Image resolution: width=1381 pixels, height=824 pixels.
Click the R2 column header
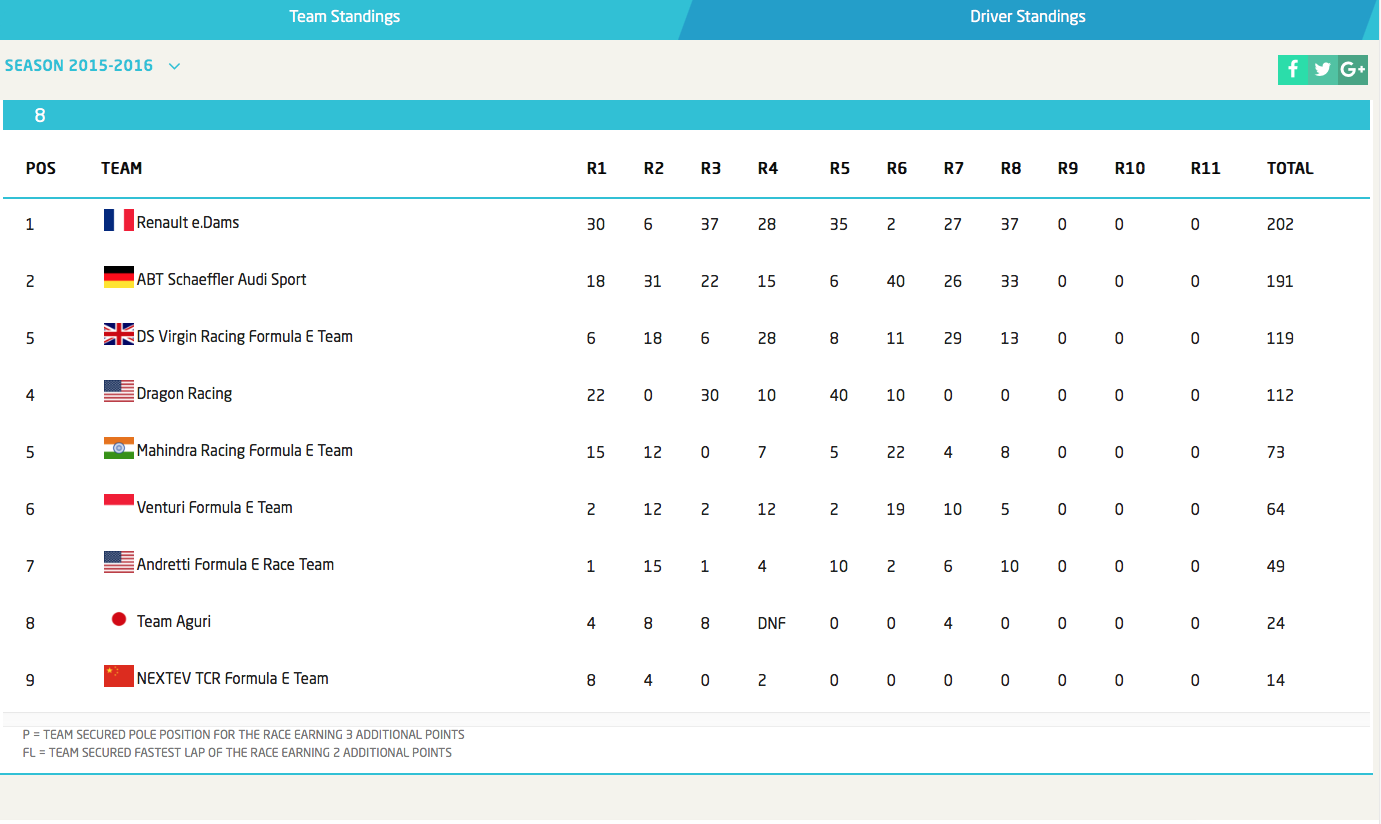point(654,168)
